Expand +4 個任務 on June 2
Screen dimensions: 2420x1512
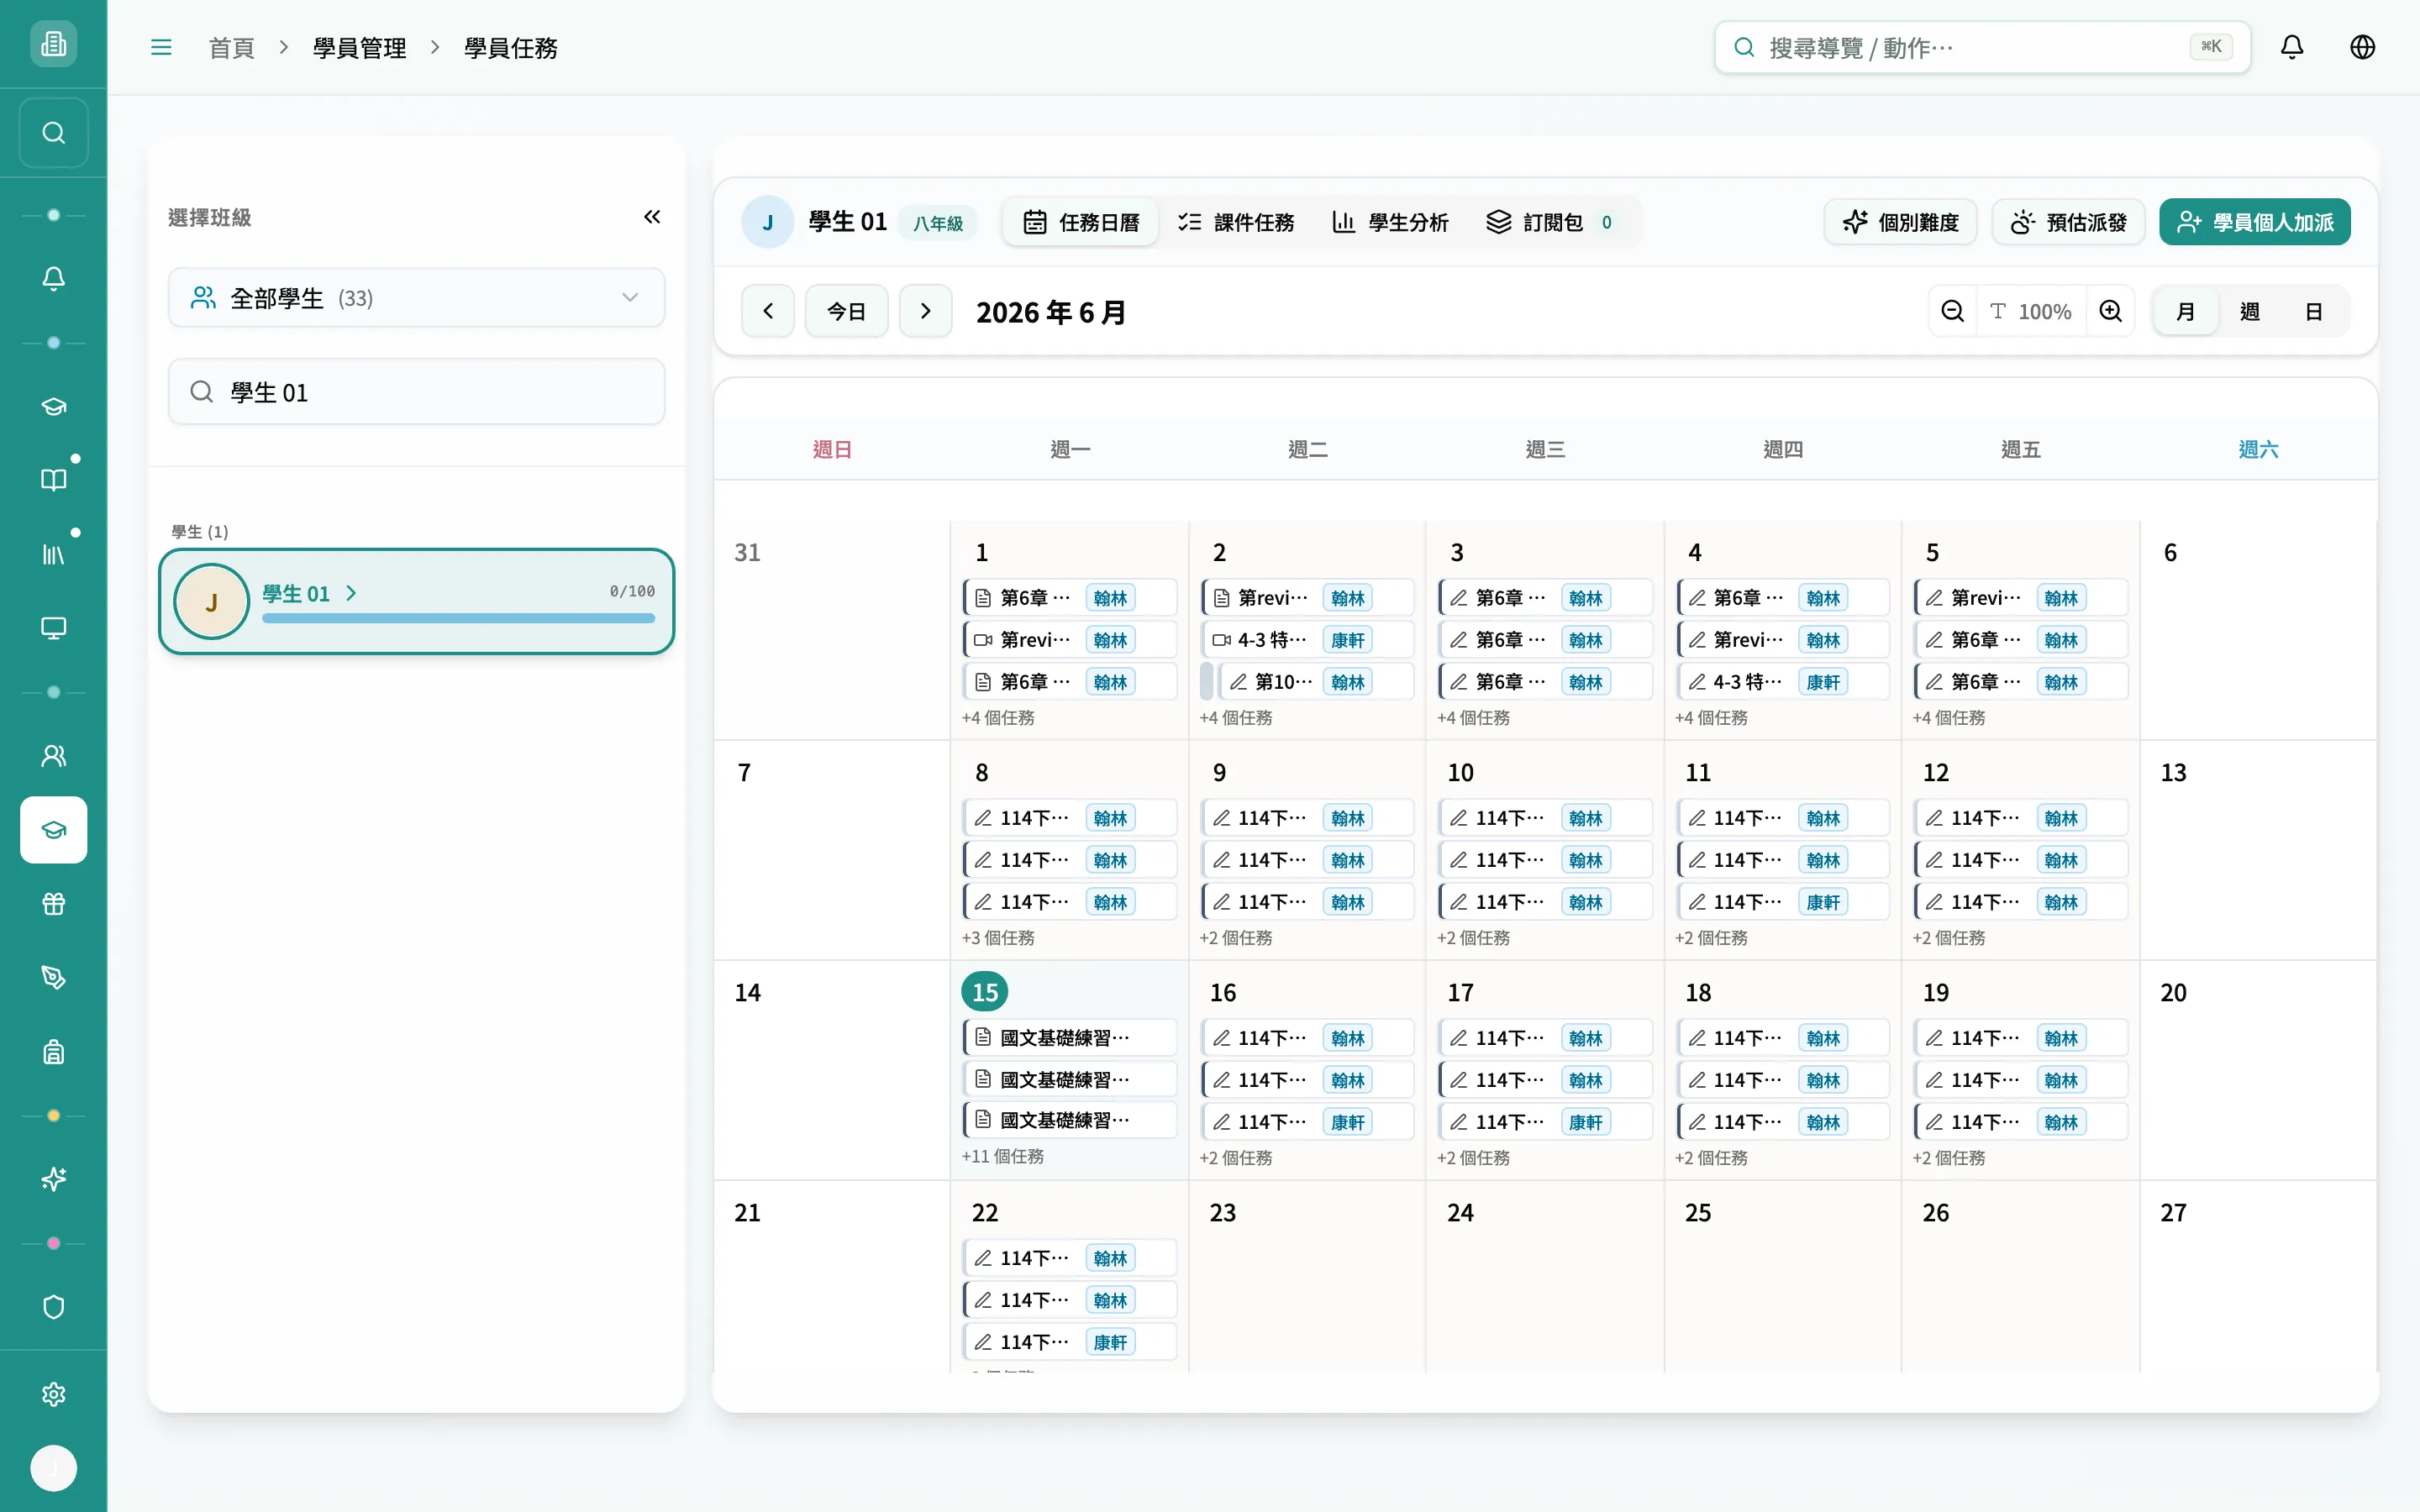click(1236, 718)
